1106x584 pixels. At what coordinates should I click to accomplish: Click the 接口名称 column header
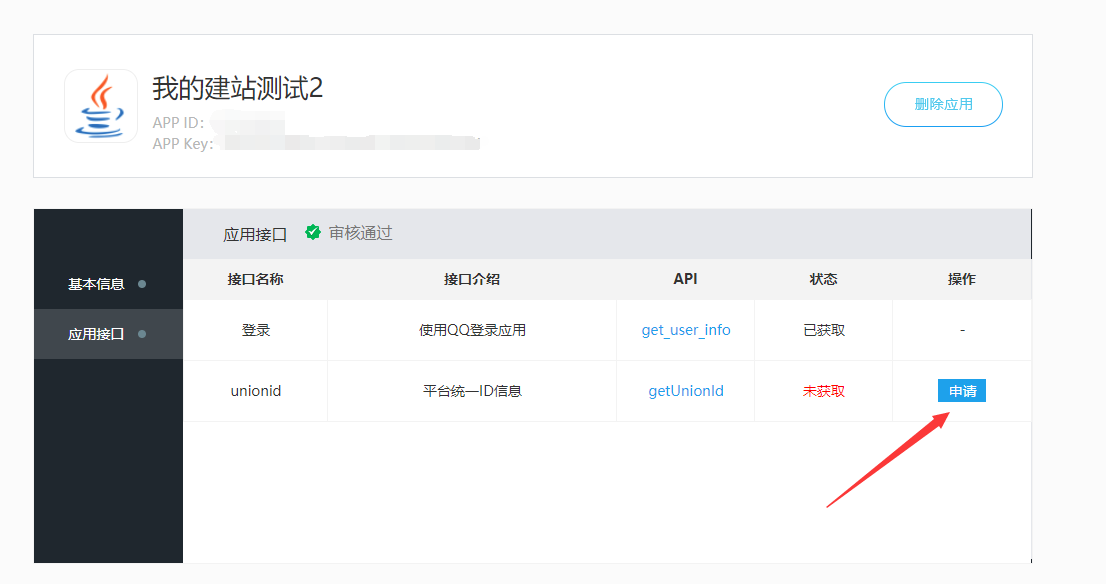point(255,279)
